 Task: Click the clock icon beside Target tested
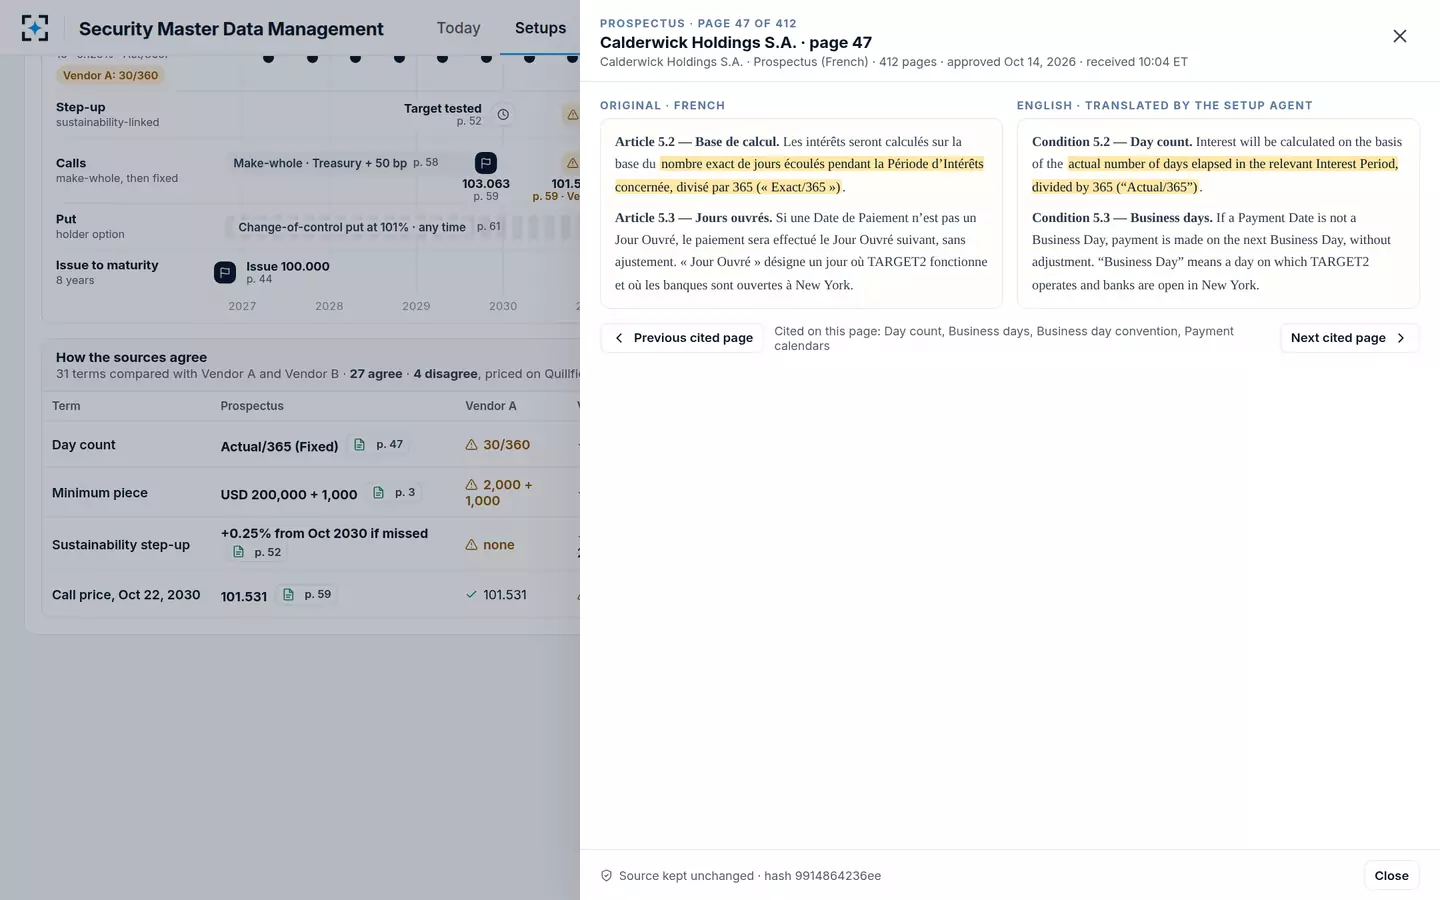pyautogui.click(x=503, y=115)
